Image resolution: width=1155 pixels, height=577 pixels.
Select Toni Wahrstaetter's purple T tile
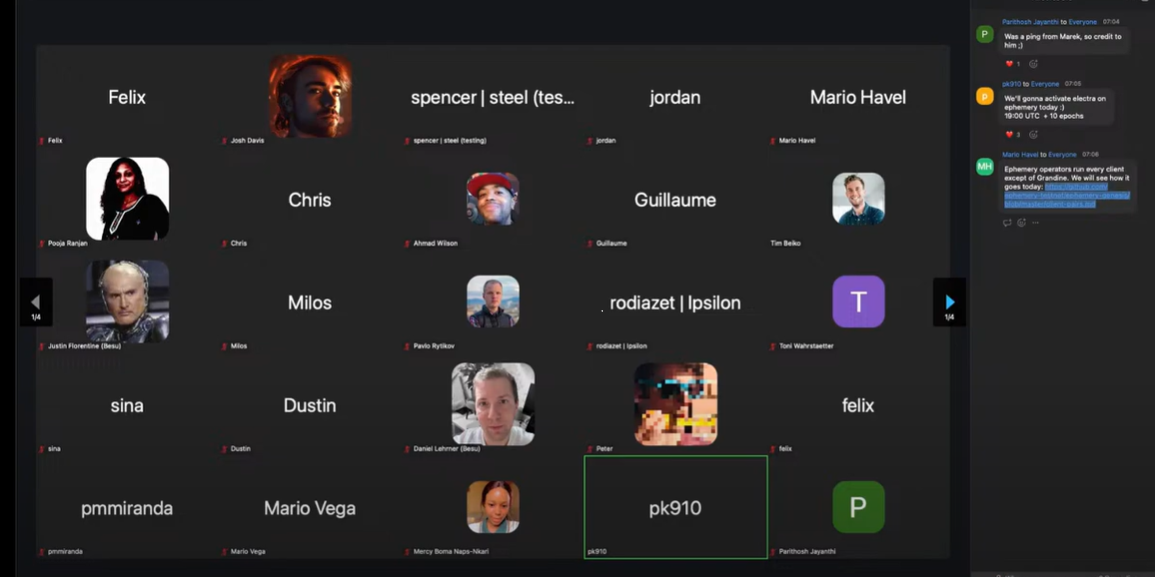coord(858,301)
